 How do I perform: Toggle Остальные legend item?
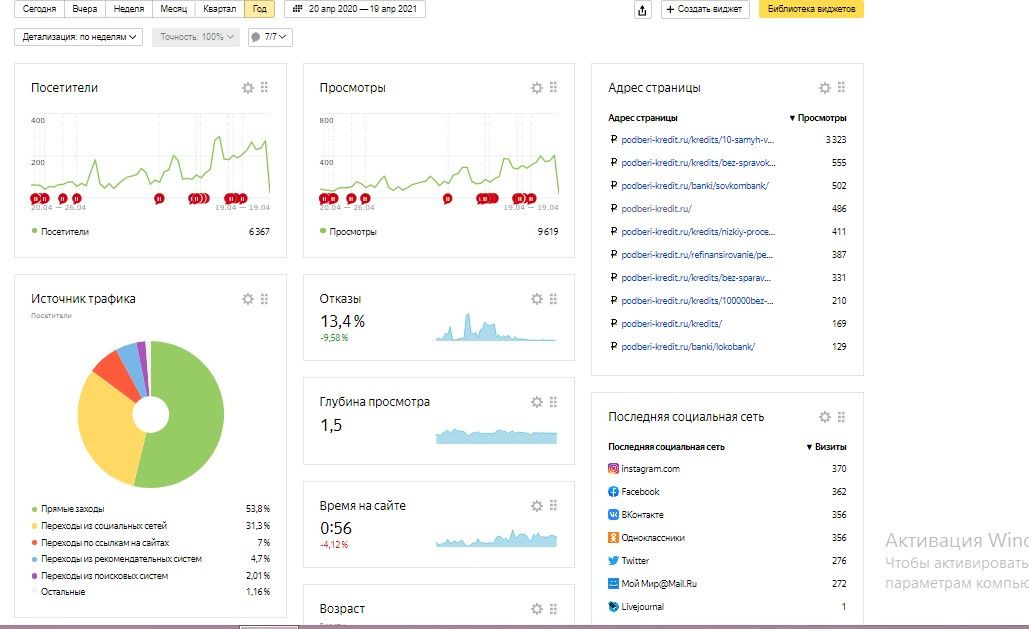pyautogui.click(x=58, y=592)
